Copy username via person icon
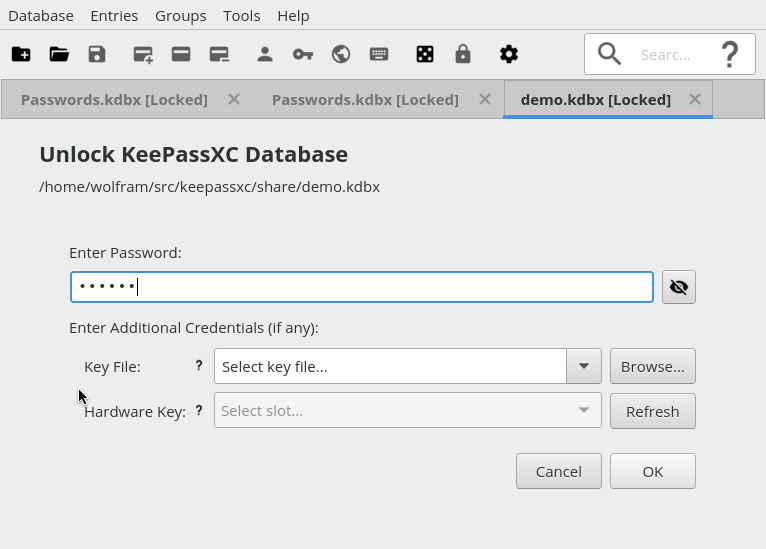766x549 pixels. tap(265, 54)
